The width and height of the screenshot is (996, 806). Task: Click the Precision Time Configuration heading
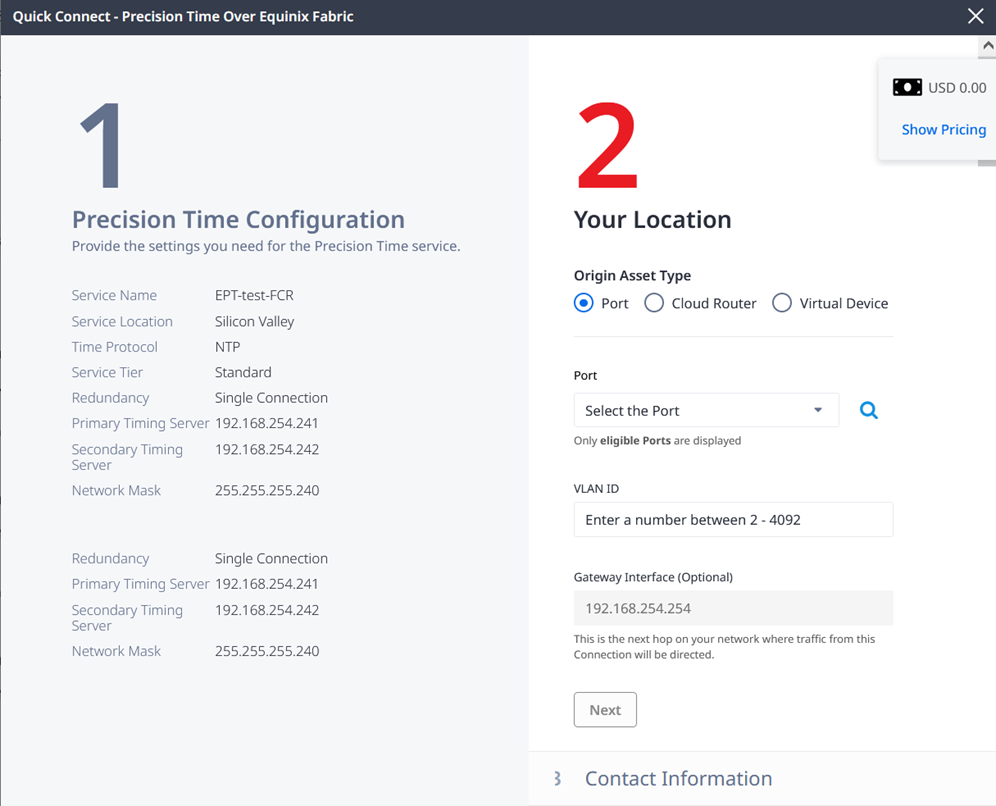[238, 220]
